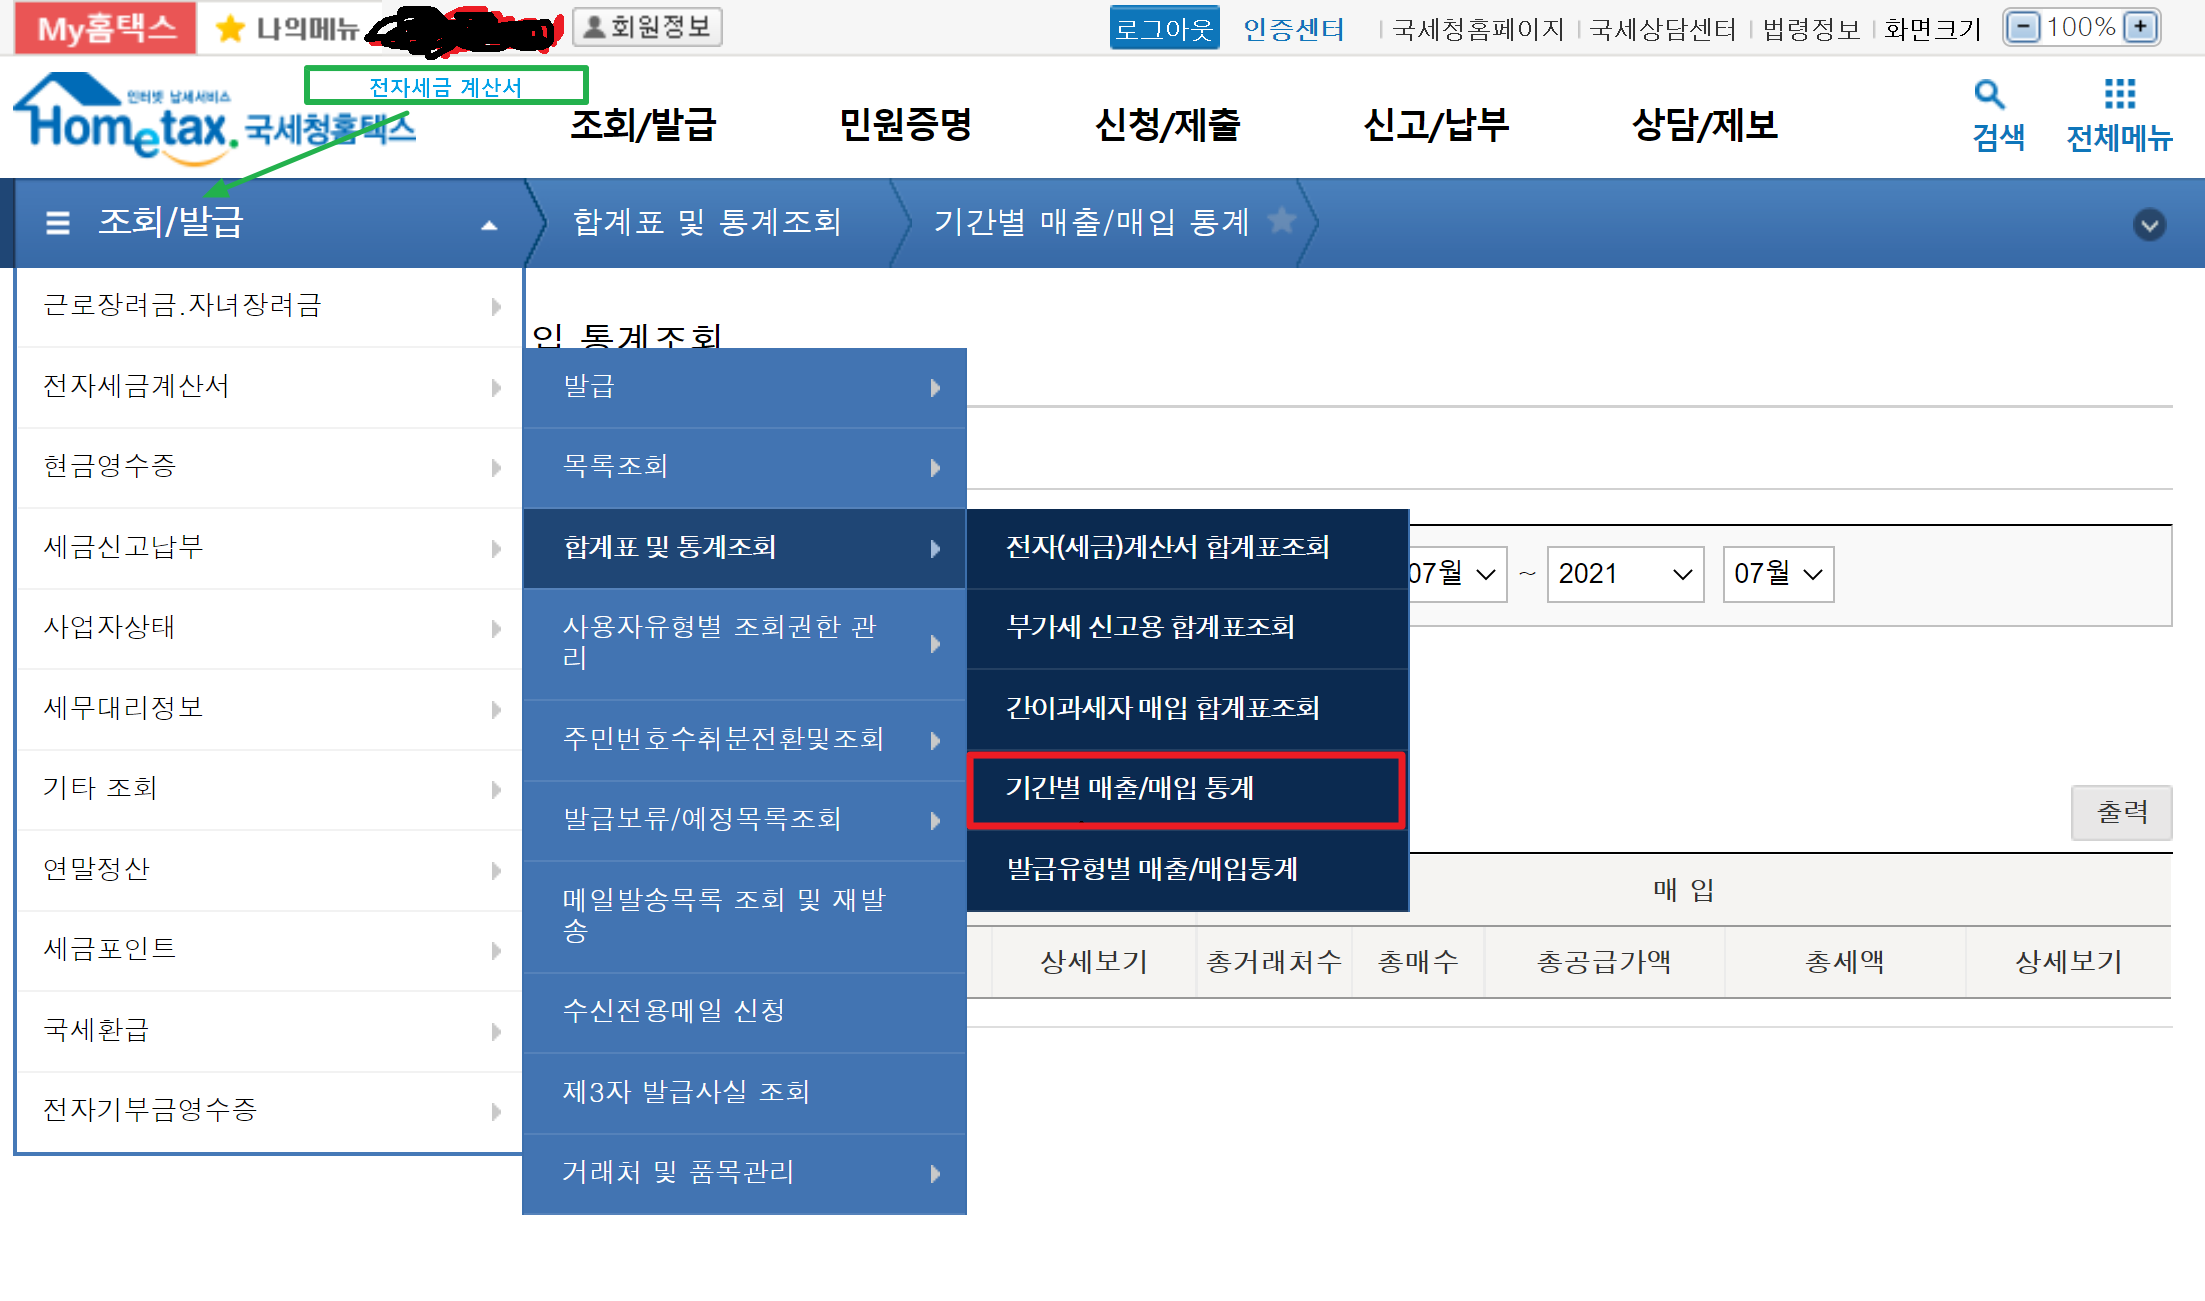Screen dimensions: 2205x1301
Task: Open the 2021 year dropdown
Action: pos(1624,574)
